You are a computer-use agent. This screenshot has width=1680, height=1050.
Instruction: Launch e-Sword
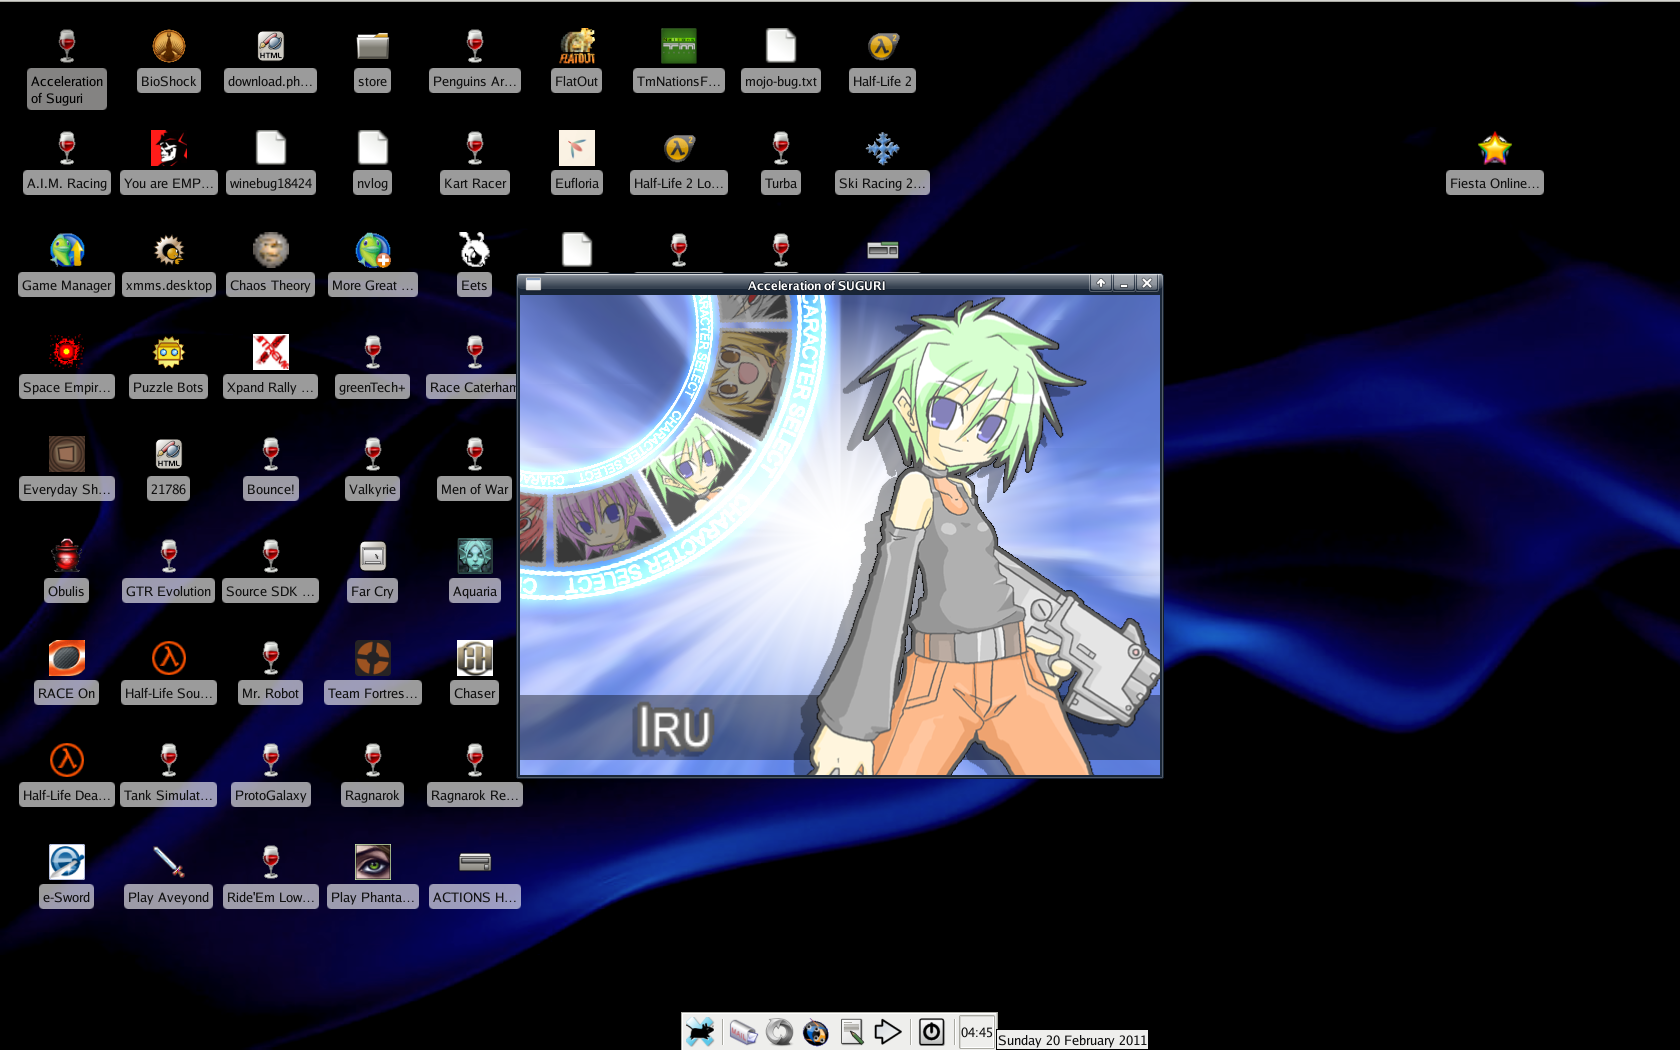[x=66, y=861]
